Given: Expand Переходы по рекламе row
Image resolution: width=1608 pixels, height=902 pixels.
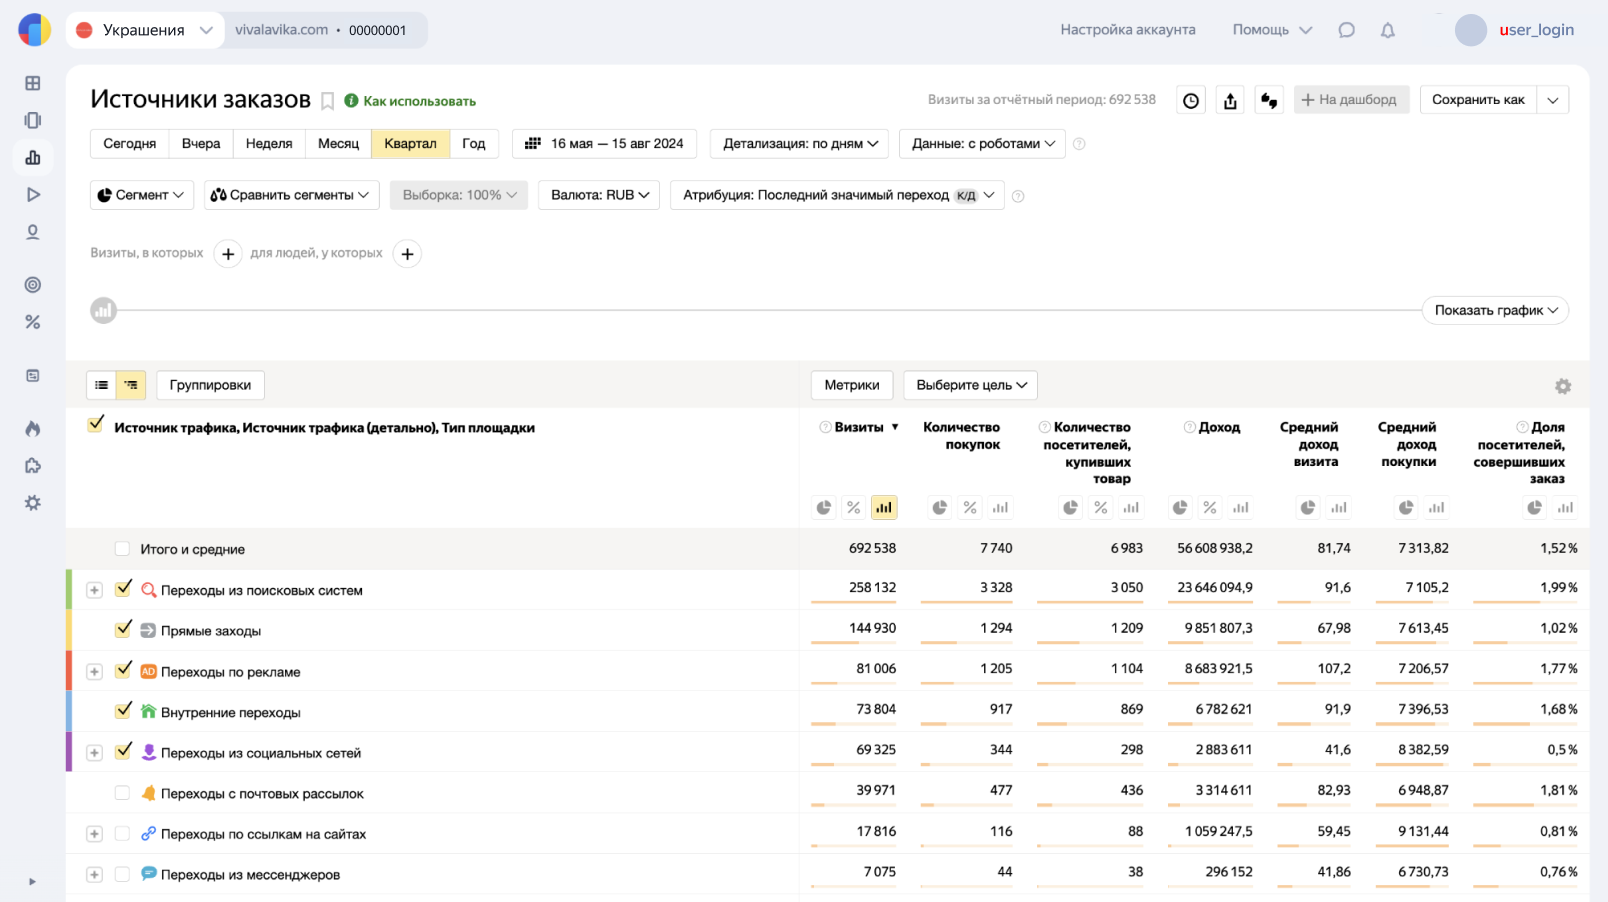Looking at the screenshot, I should pos(94,672).
